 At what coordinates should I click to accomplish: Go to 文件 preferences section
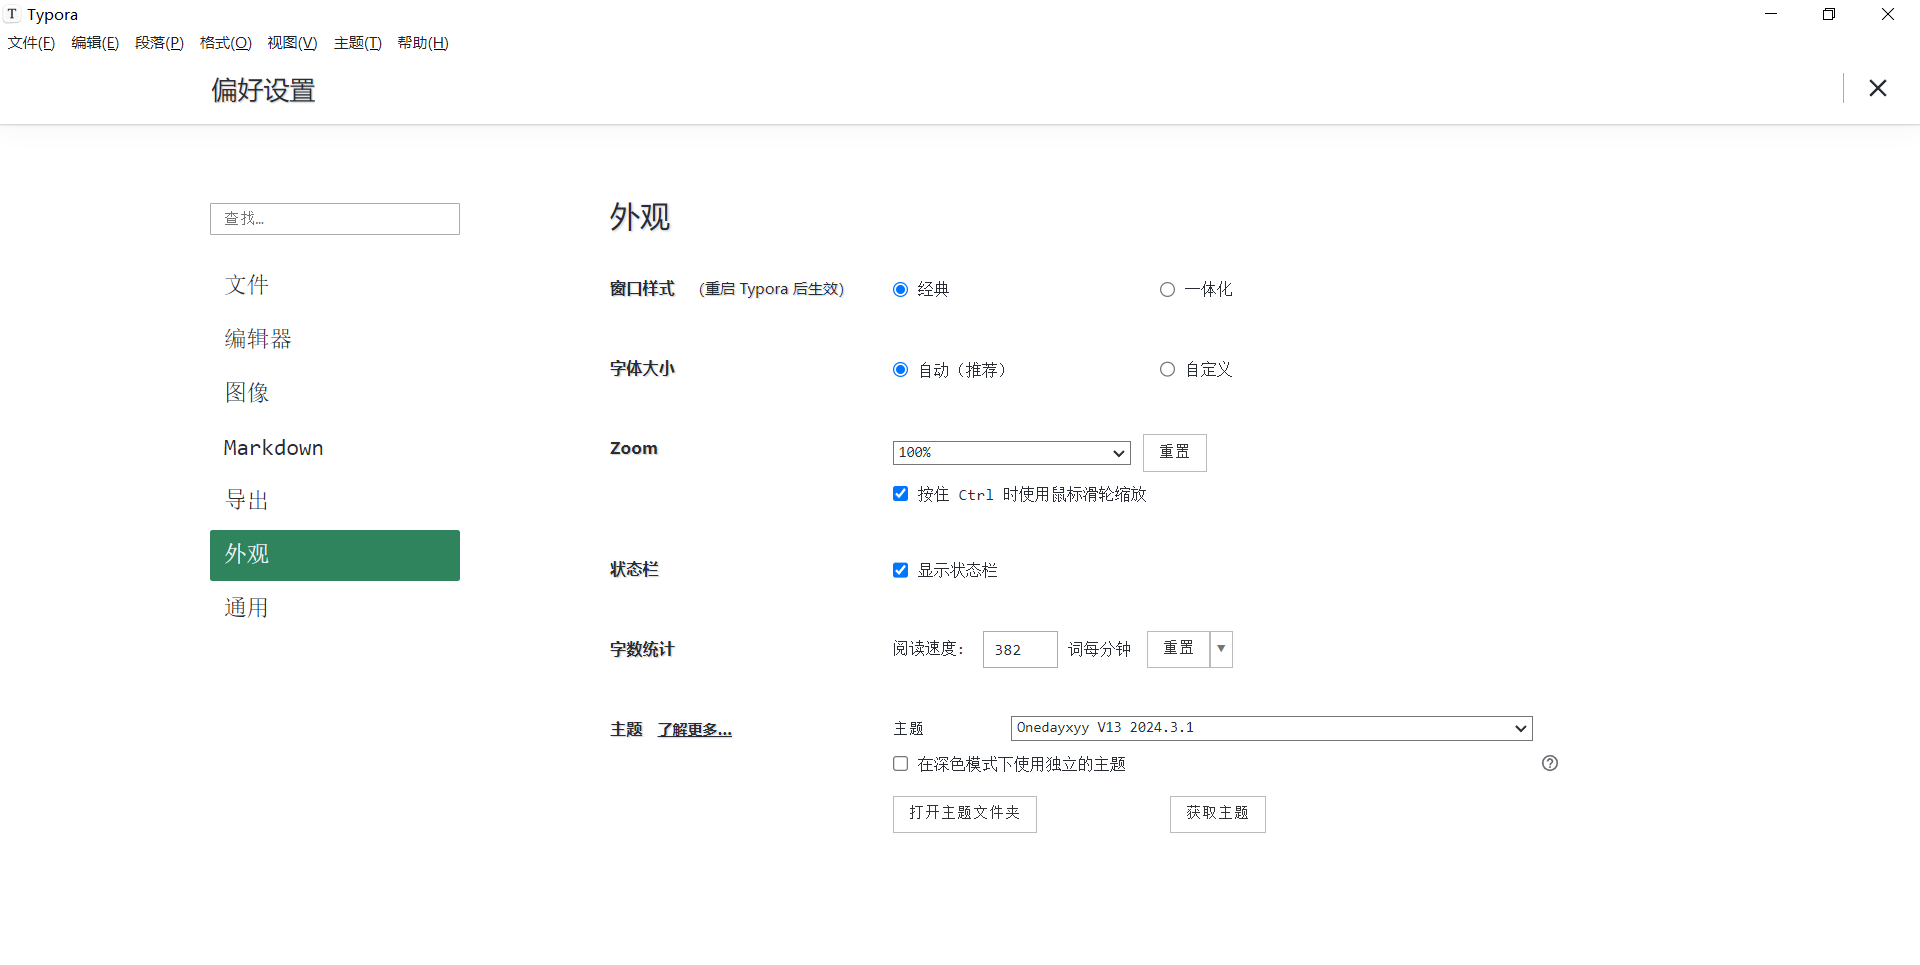point(335,285)
